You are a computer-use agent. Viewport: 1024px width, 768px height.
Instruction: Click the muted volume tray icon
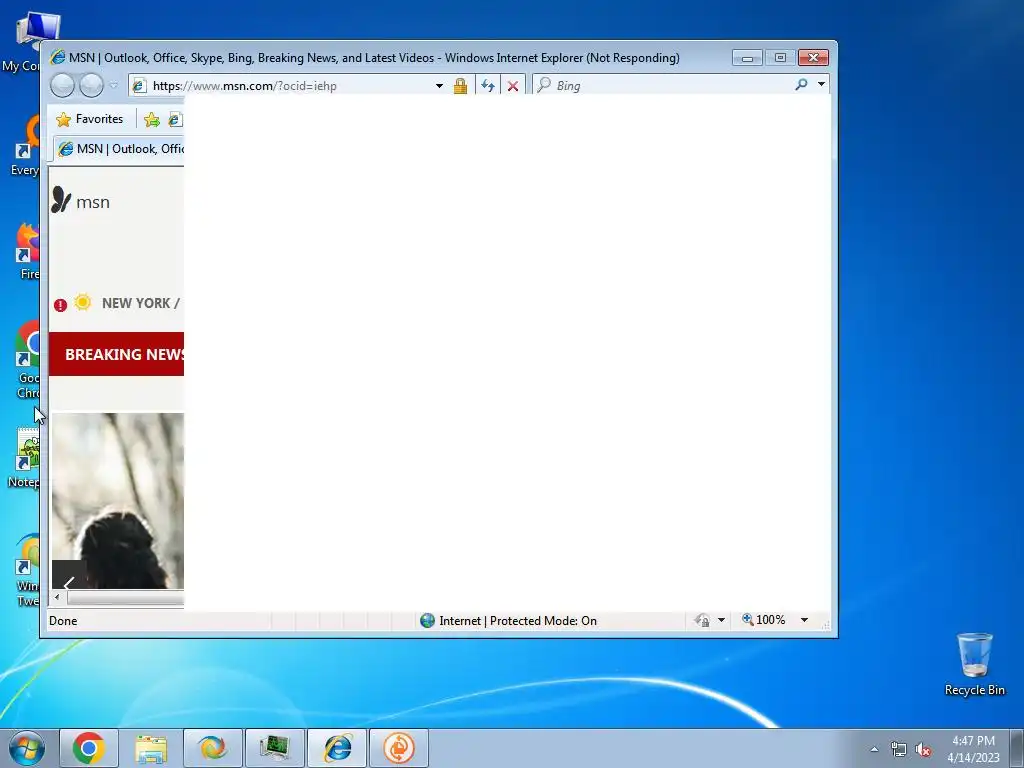(x=923, y=750)
